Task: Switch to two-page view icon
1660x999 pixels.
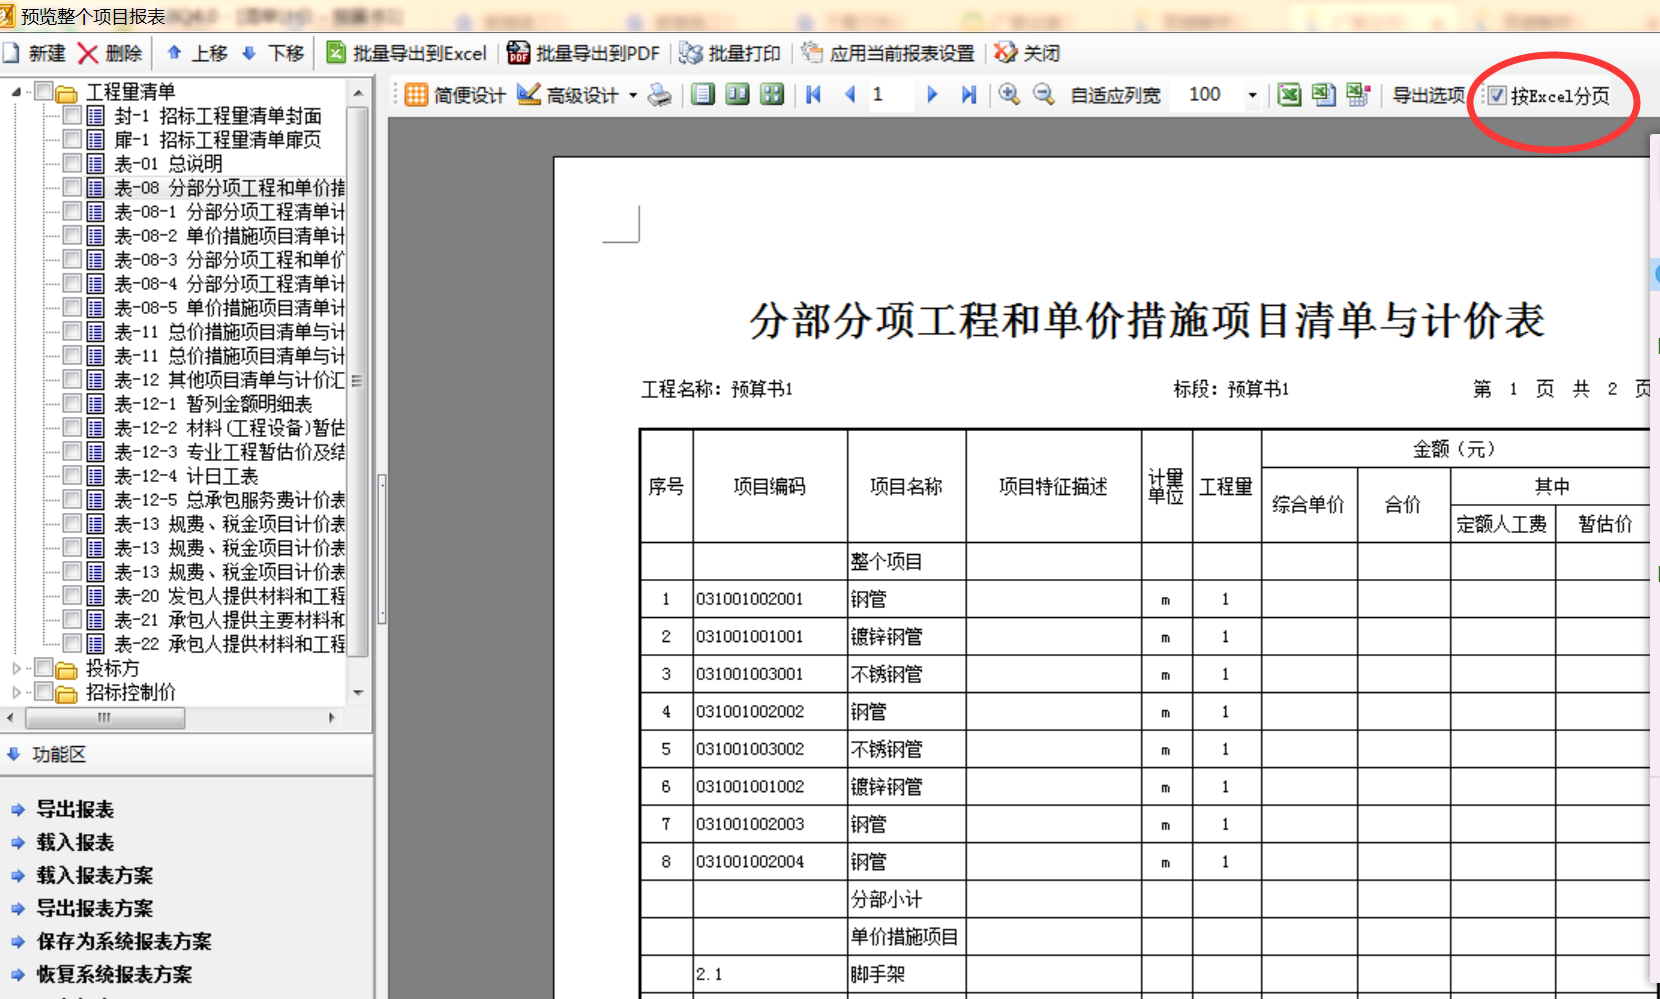Action: click(738, 95)
